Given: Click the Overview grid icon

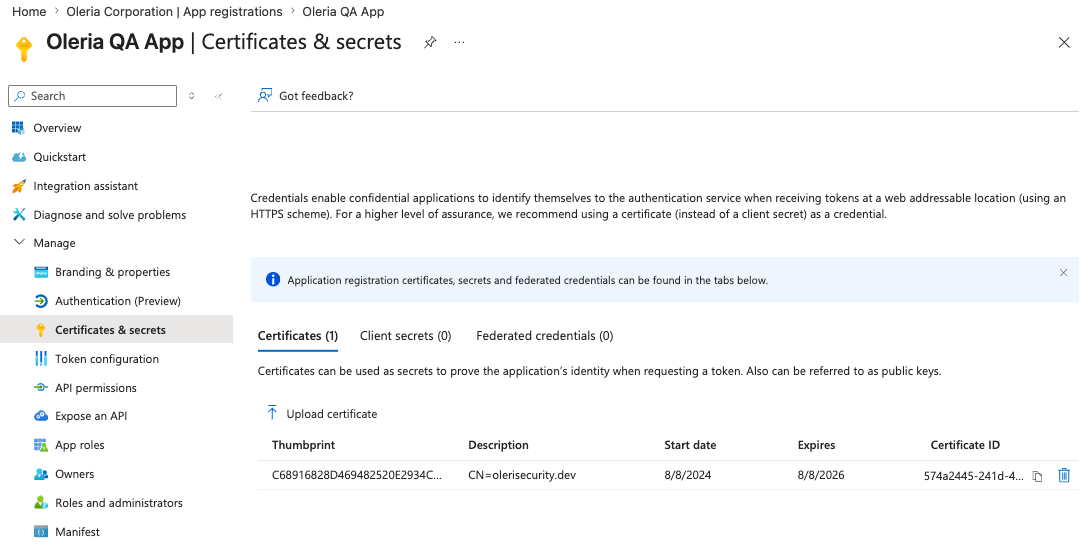Looking at the screenshot, I should pyautogui.click(x=19, y=128).
